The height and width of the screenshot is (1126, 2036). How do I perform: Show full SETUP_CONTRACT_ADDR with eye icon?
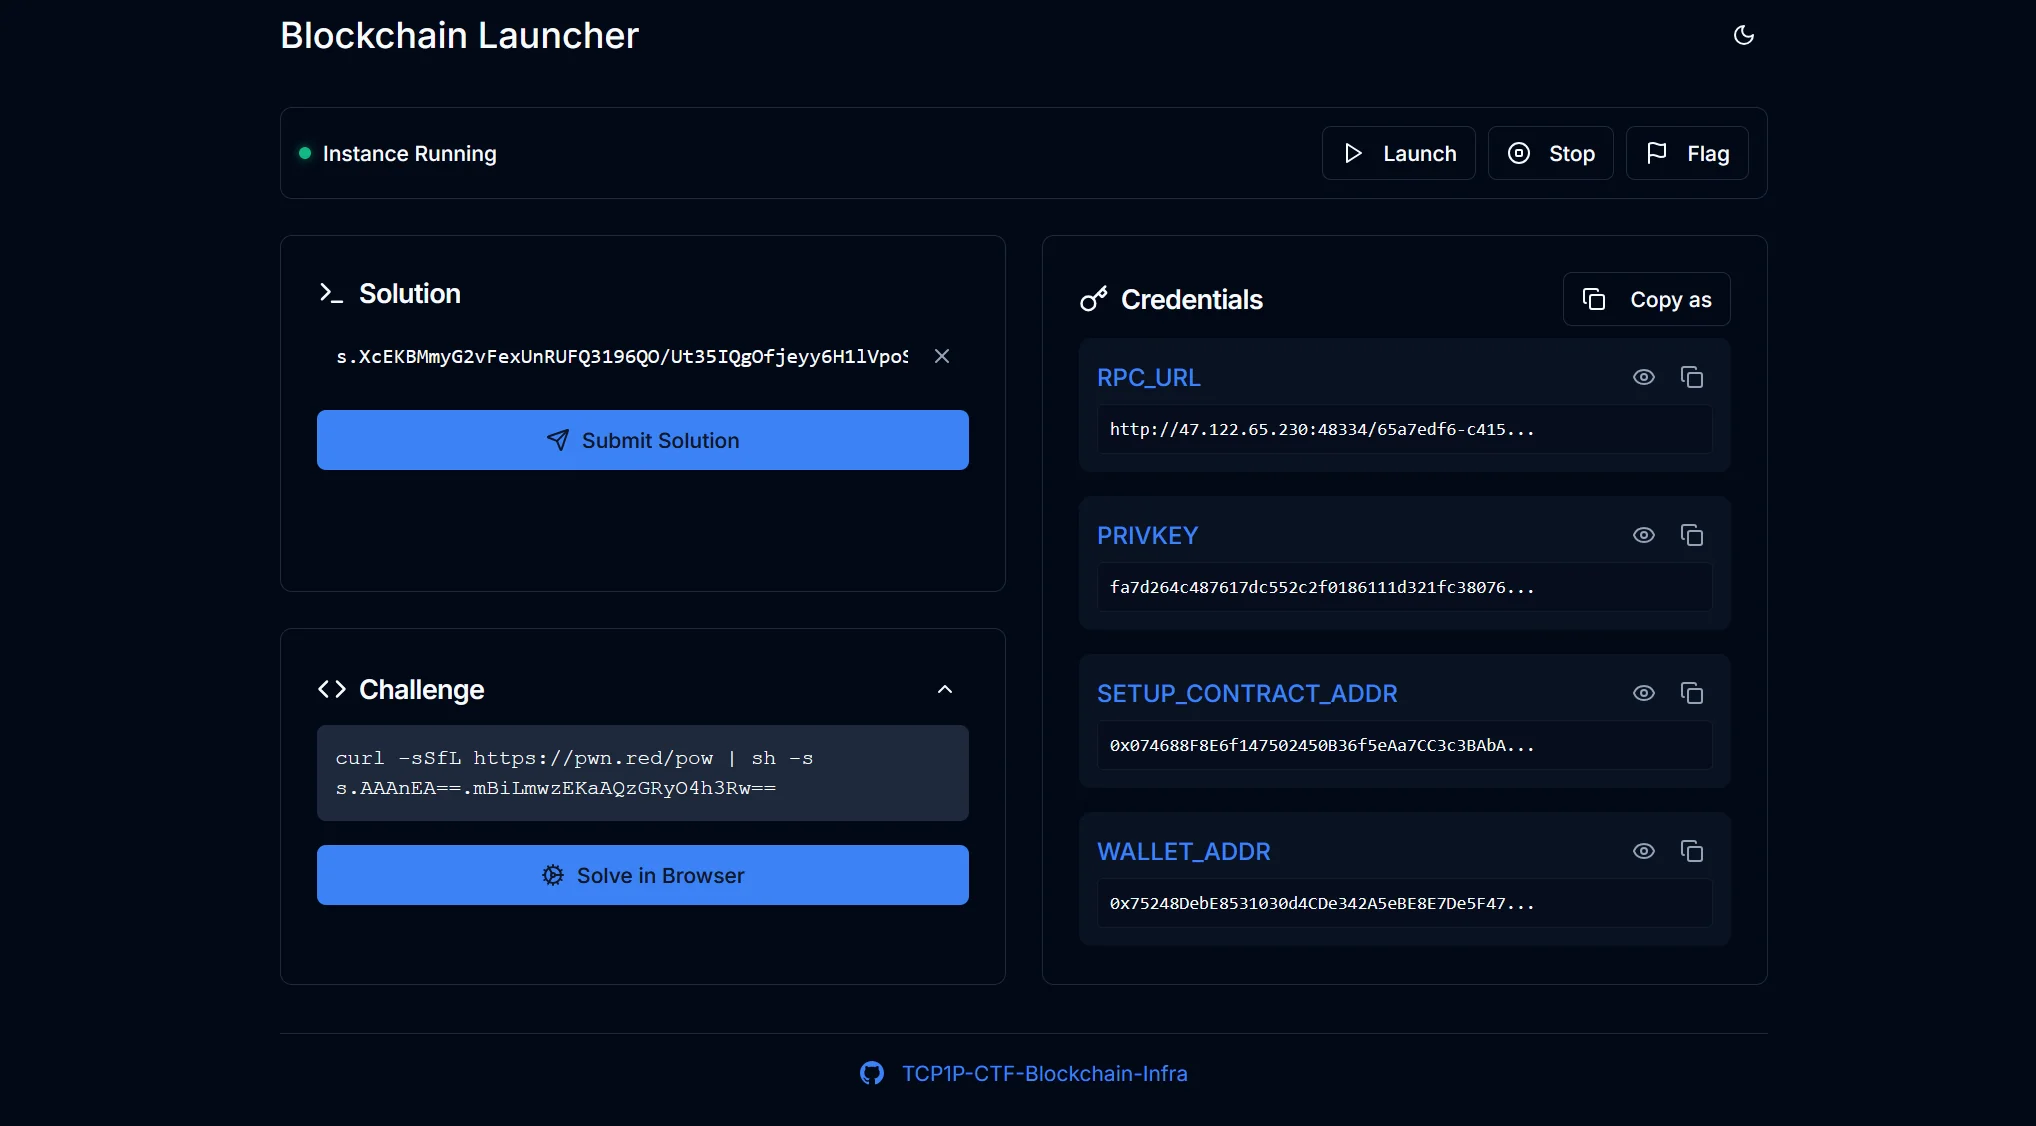pos(1643,693)
